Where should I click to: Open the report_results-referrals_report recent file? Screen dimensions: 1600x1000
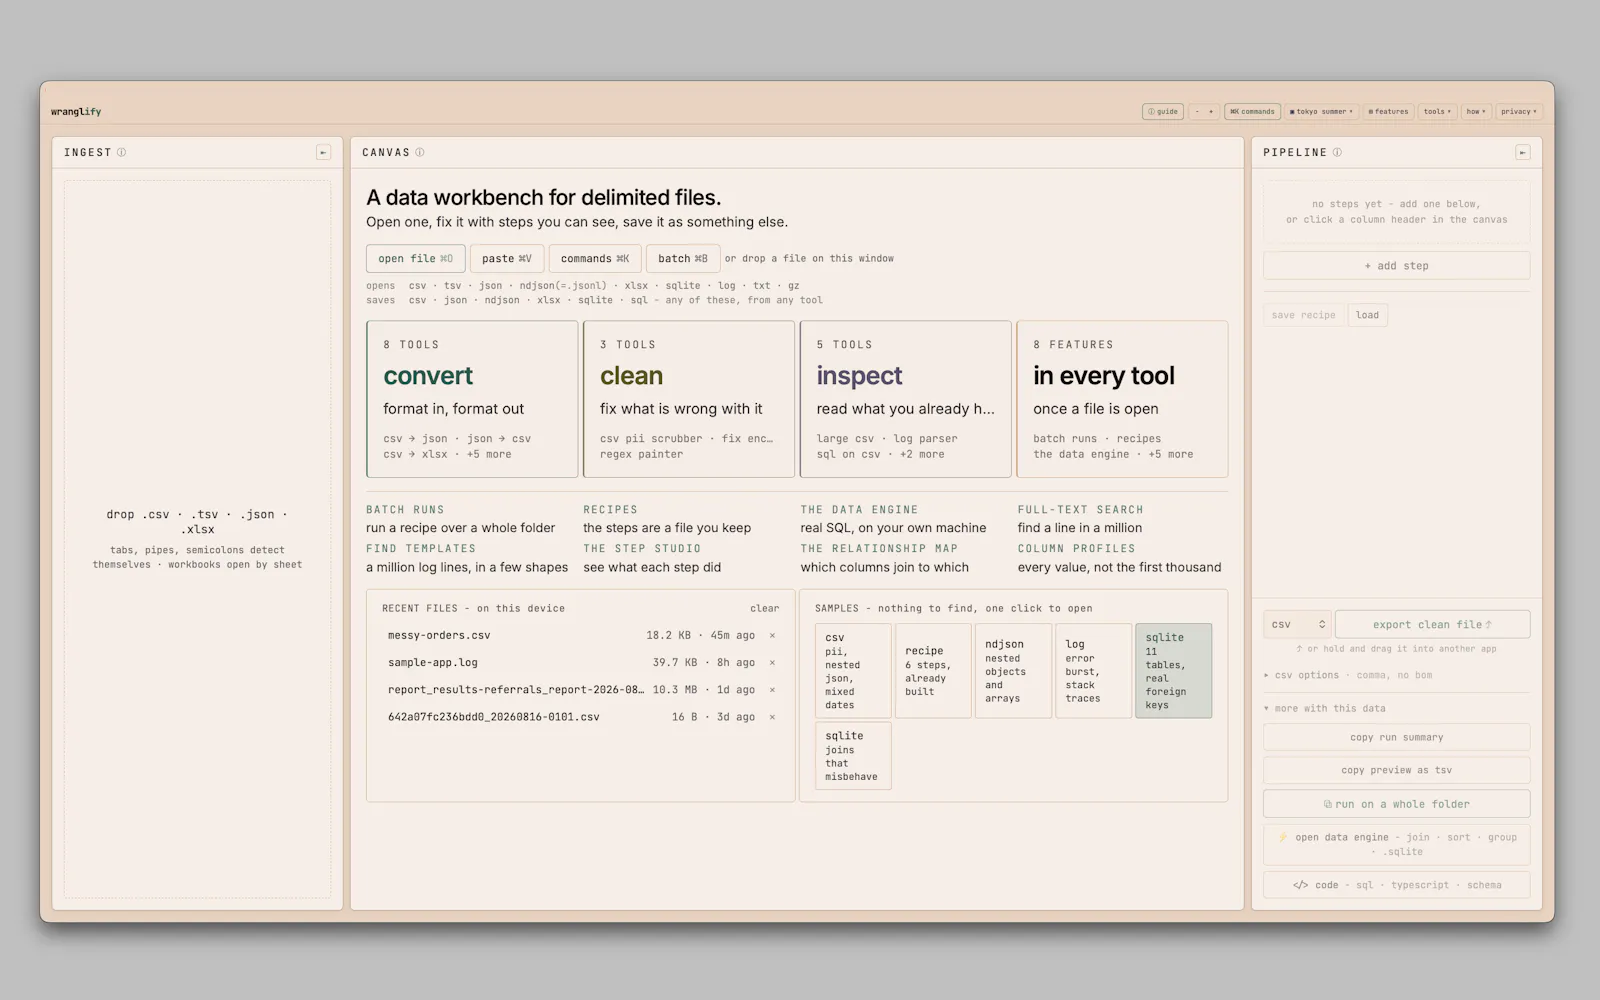[571, 690]
